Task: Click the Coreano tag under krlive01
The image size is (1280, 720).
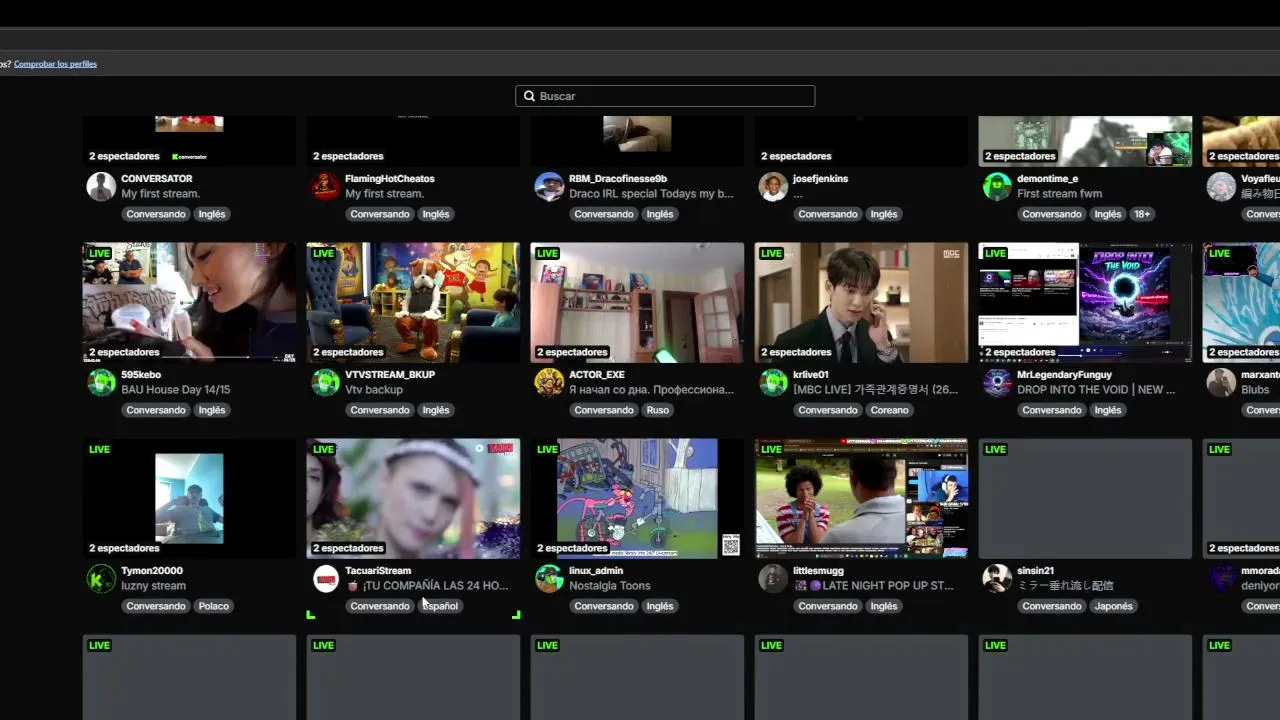Action: 889,410
